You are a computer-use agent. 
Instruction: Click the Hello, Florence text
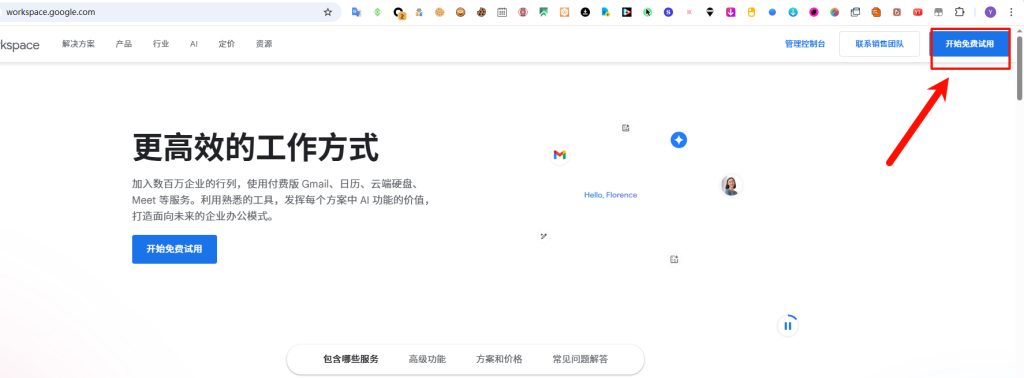tap(611, 195)
